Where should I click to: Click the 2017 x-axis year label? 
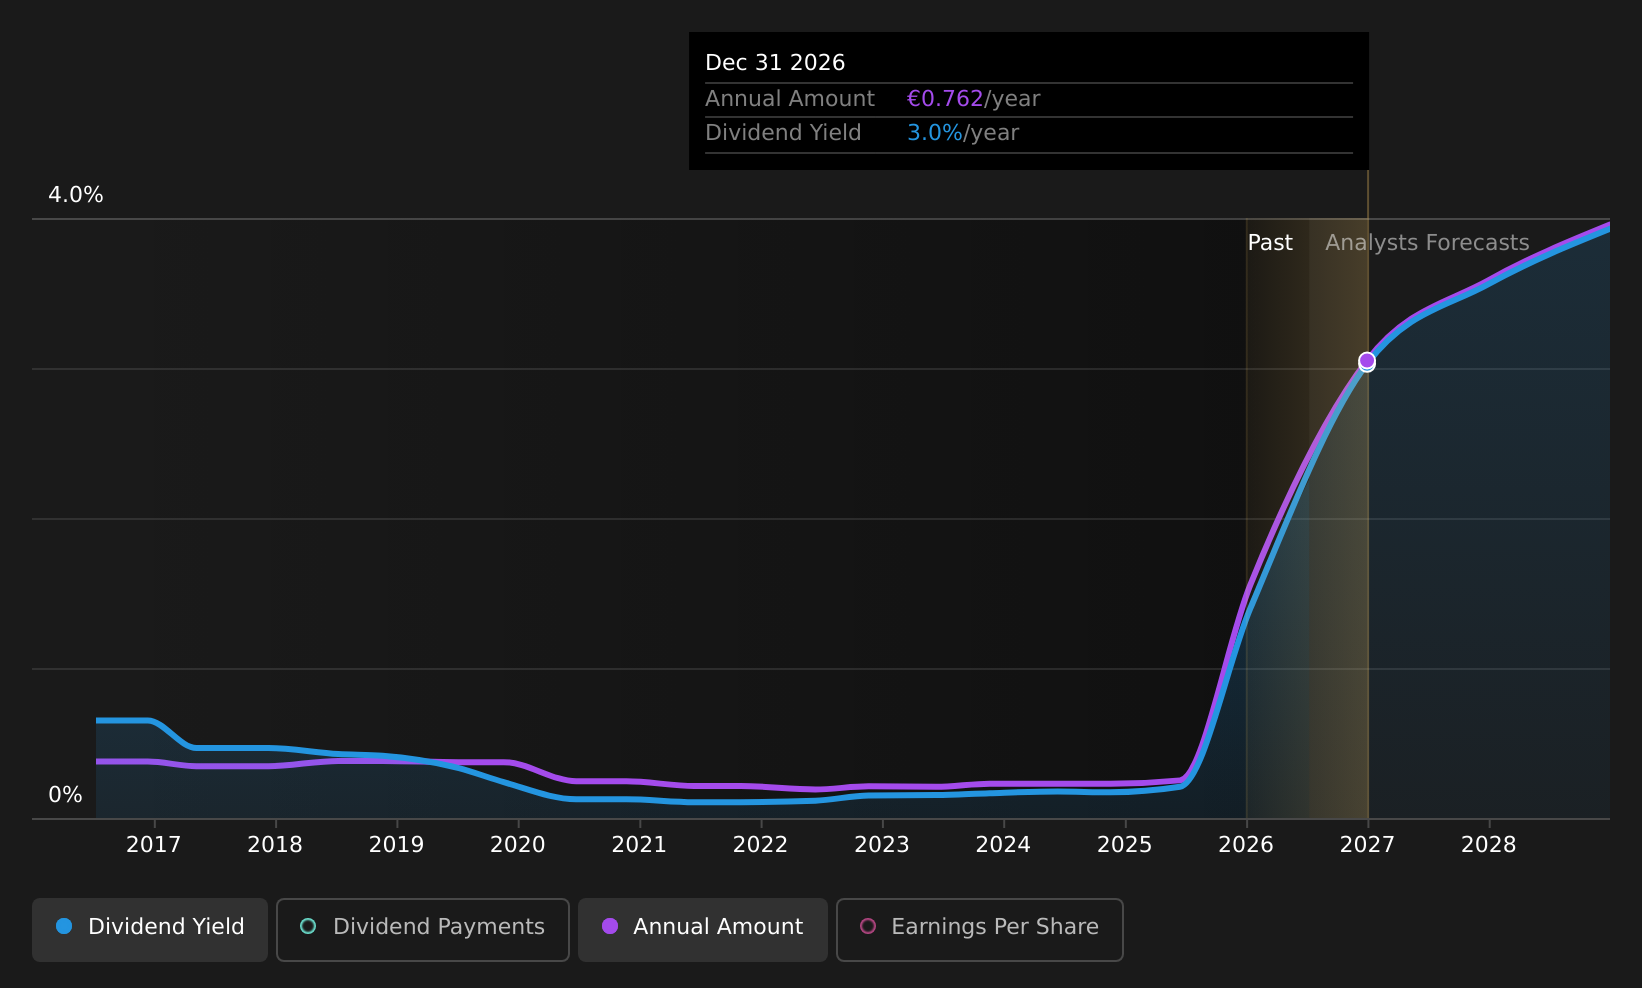pos(154,845)
